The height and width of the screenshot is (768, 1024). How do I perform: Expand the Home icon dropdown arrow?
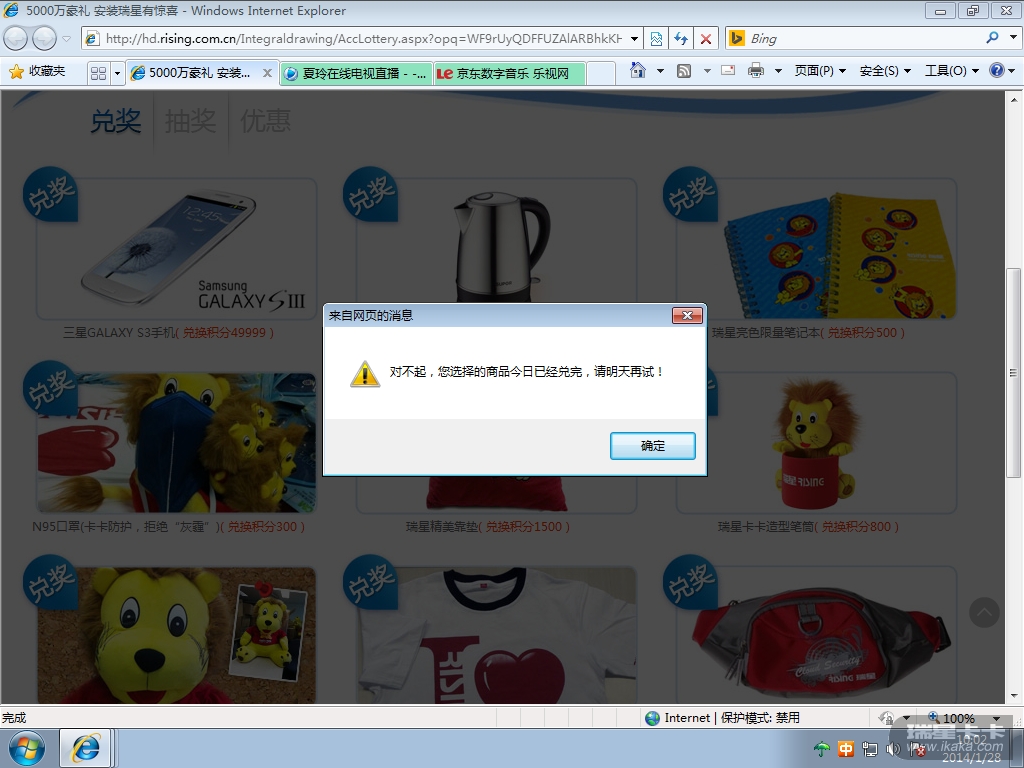point(660,71)
